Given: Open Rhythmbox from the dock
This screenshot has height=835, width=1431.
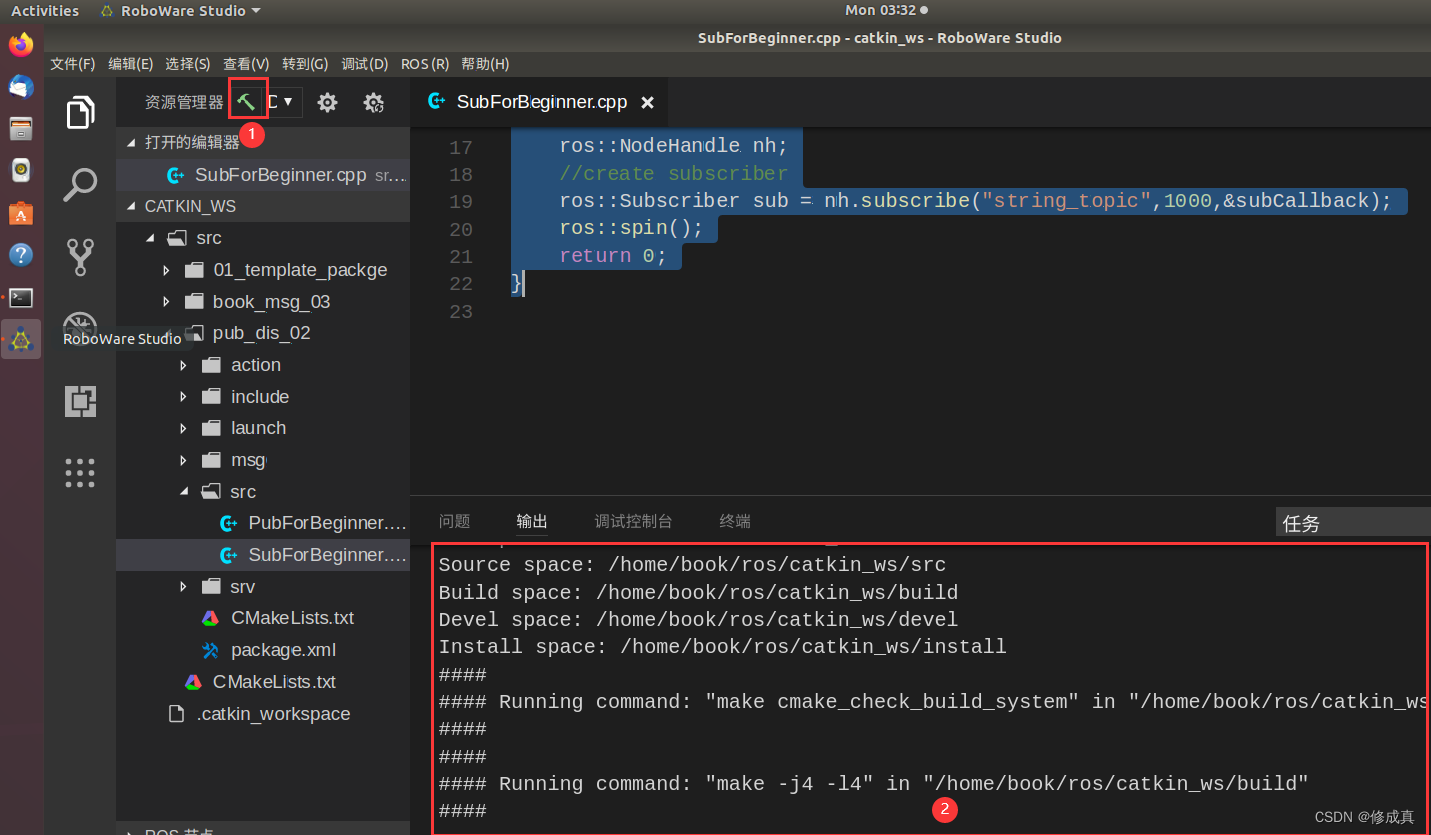Looking at the screenshot, I should click(x=21, y=170).
